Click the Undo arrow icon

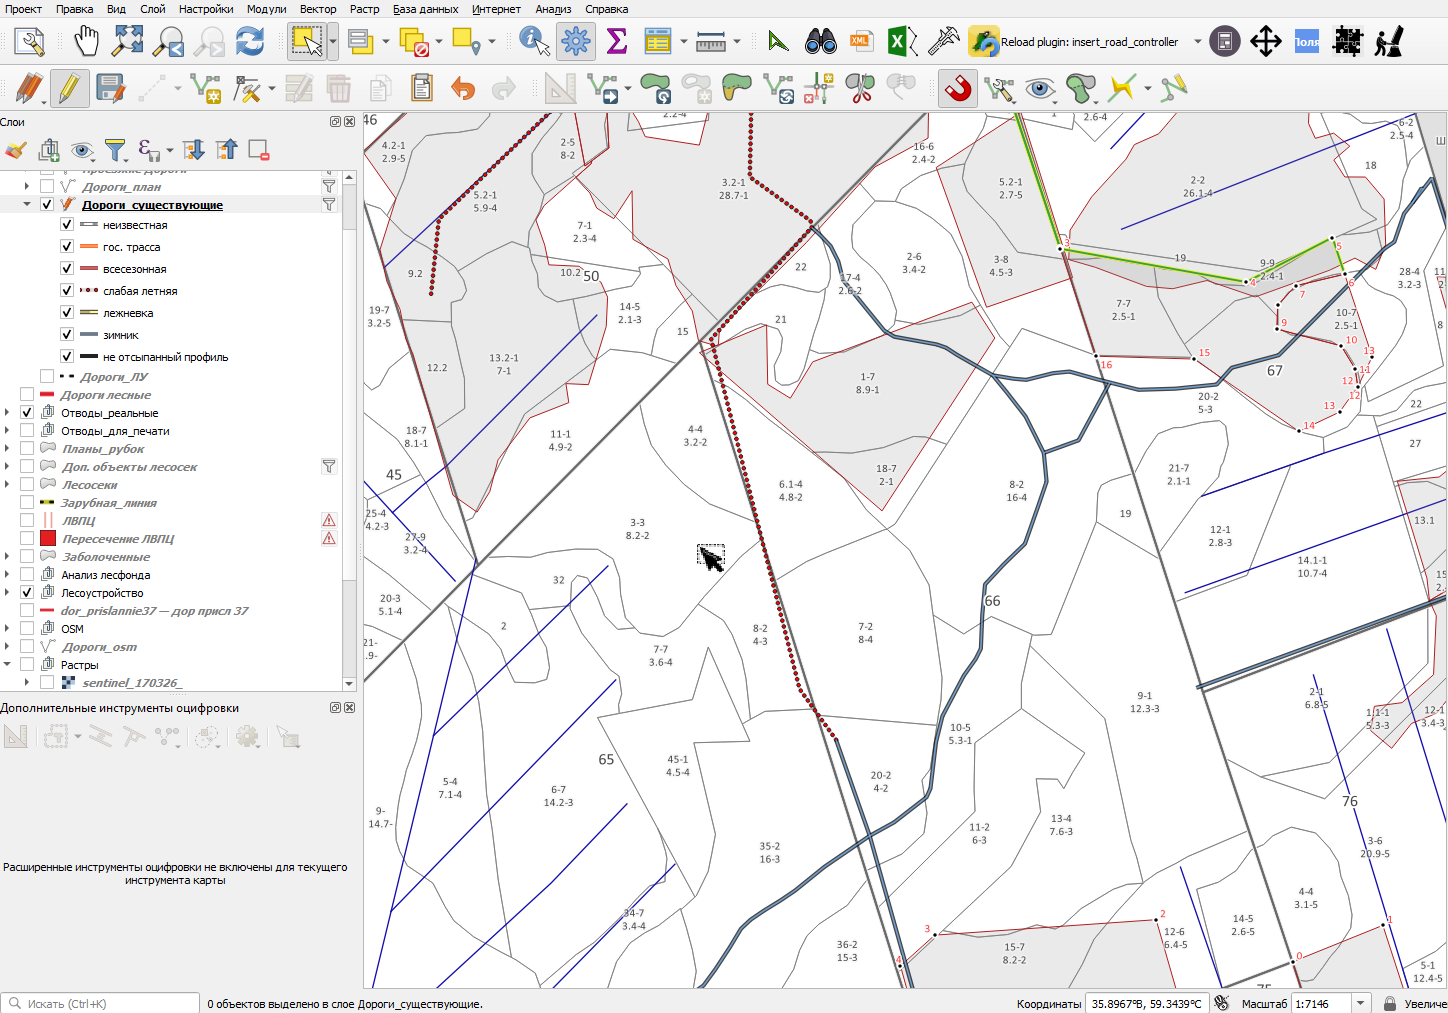point(462,89)
